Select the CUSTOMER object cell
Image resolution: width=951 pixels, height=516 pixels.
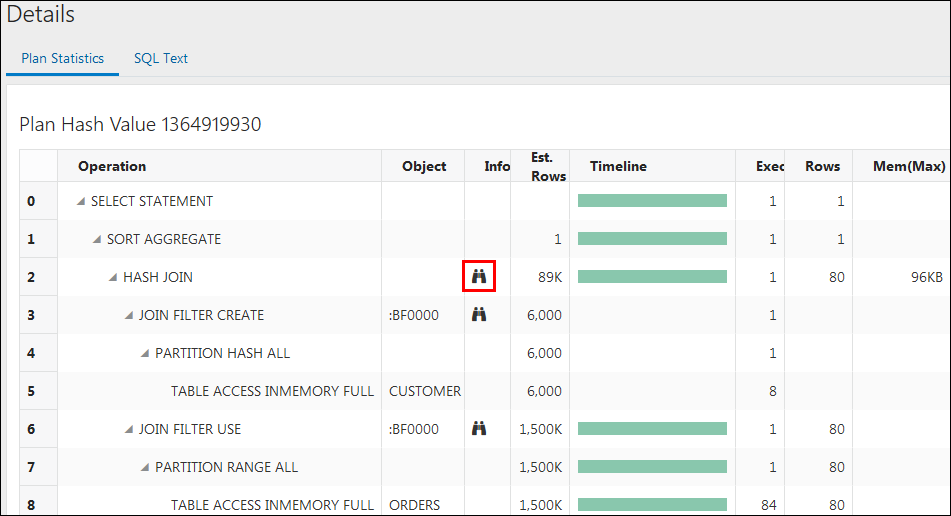(x=425, y=391)
